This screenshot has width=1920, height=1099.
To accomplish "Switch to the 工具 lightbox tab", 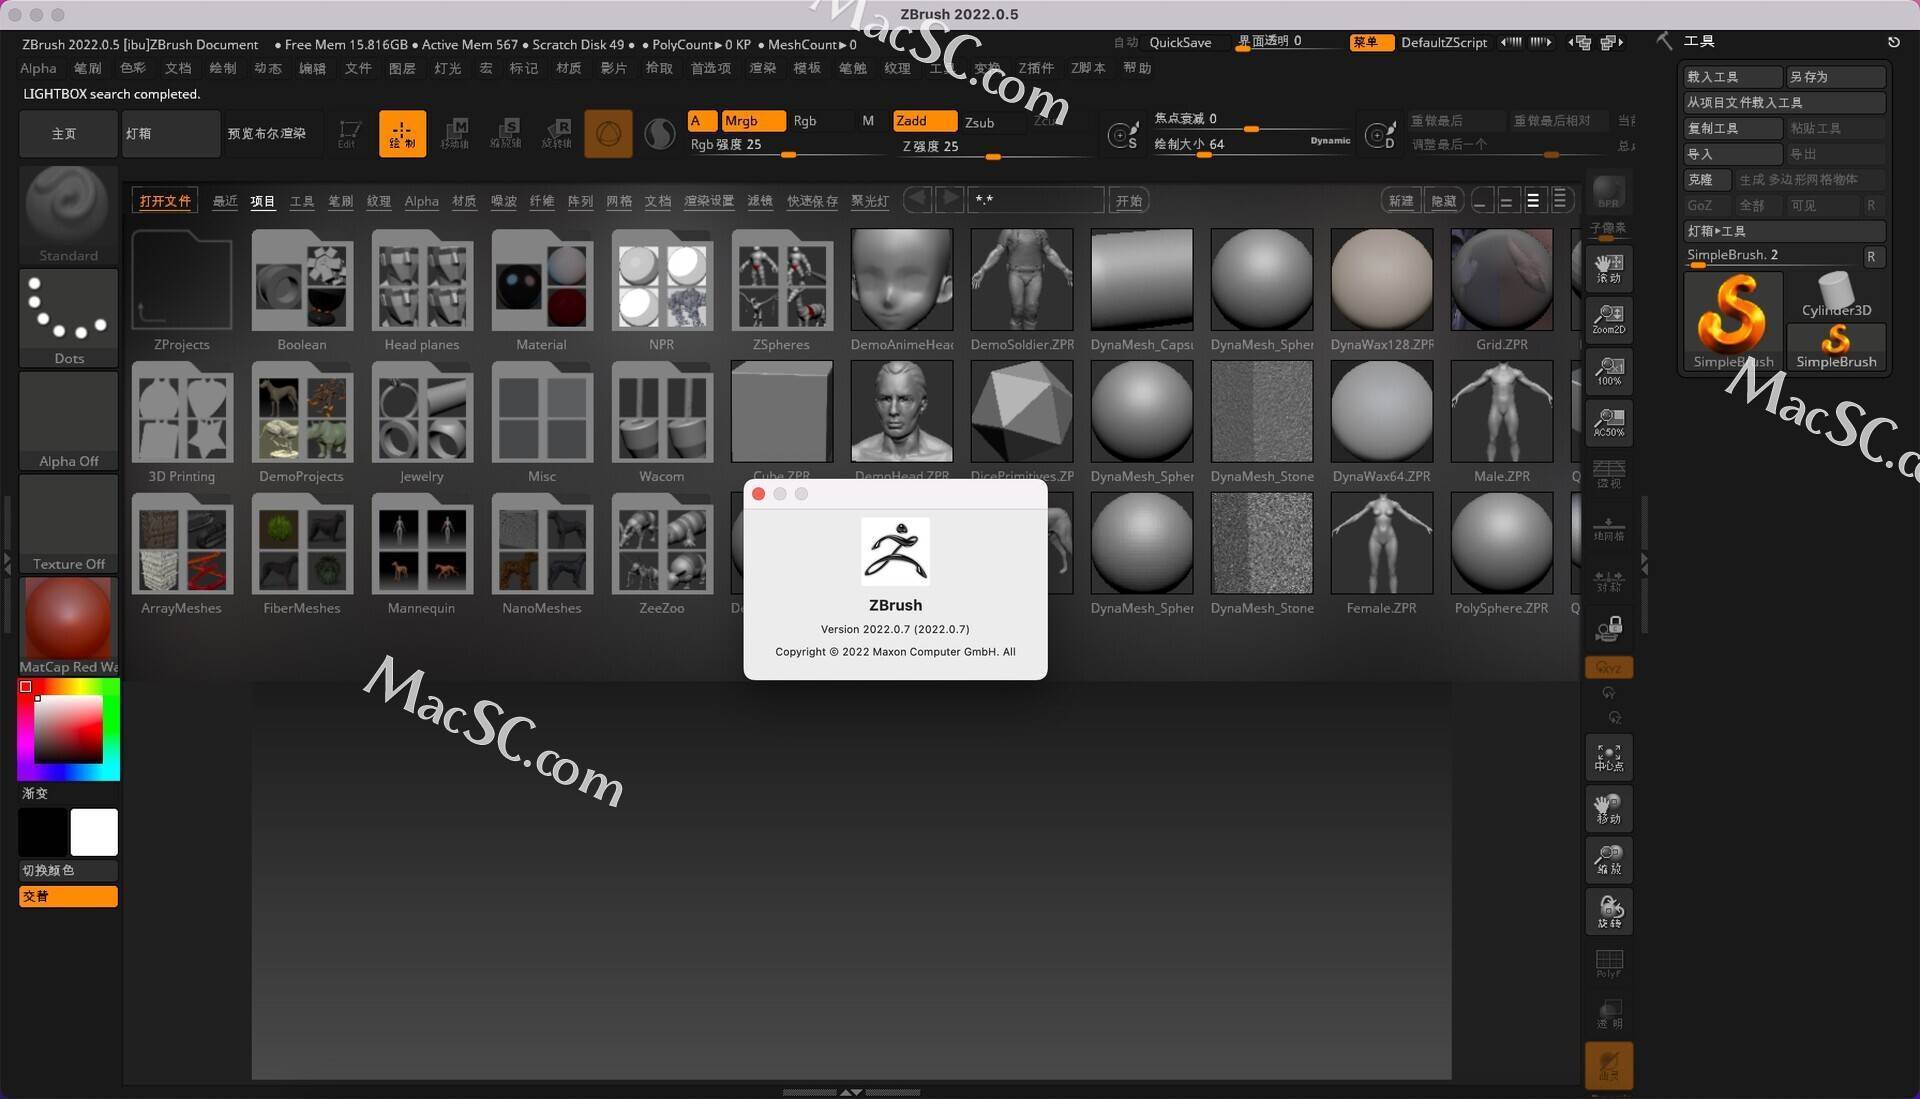I will 302,201.
